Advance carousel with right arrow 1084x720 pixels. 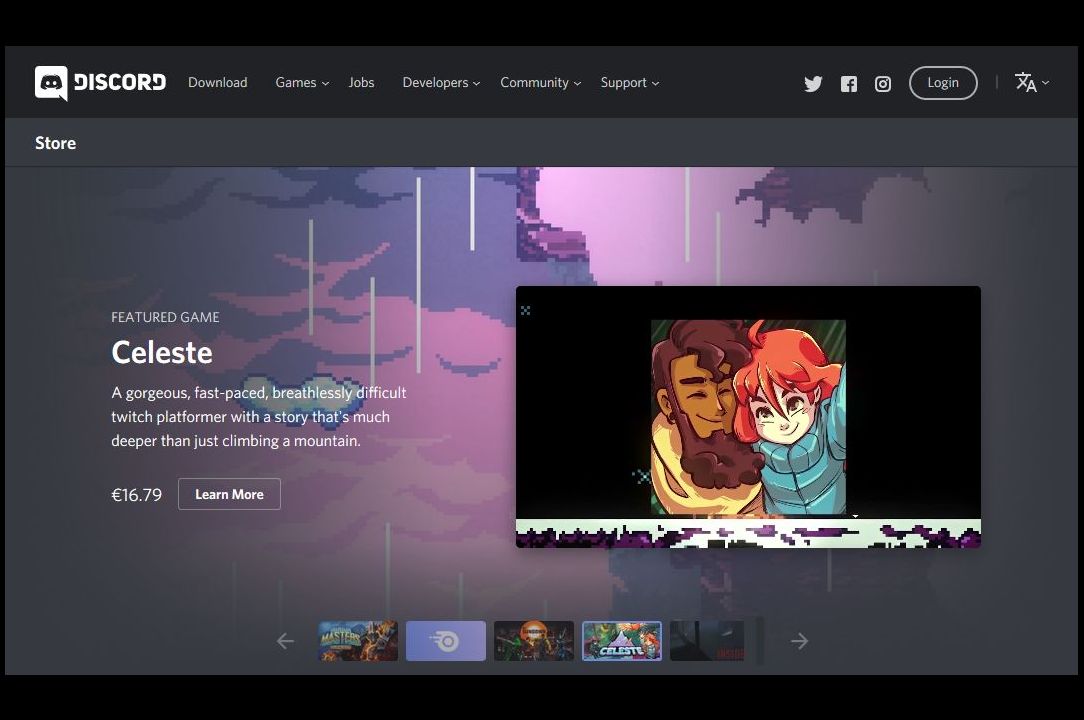pyautogui.click(x=799, y=641)
